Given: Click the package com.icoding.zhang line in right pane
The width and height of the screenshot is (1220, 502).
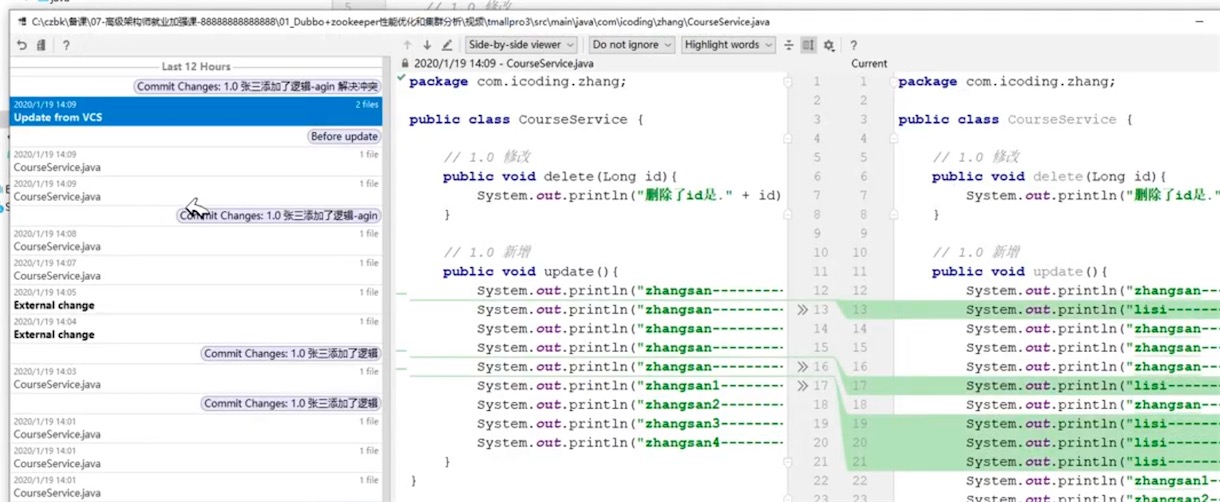Looking at the screenshot, I should (x=1006, y=82).
